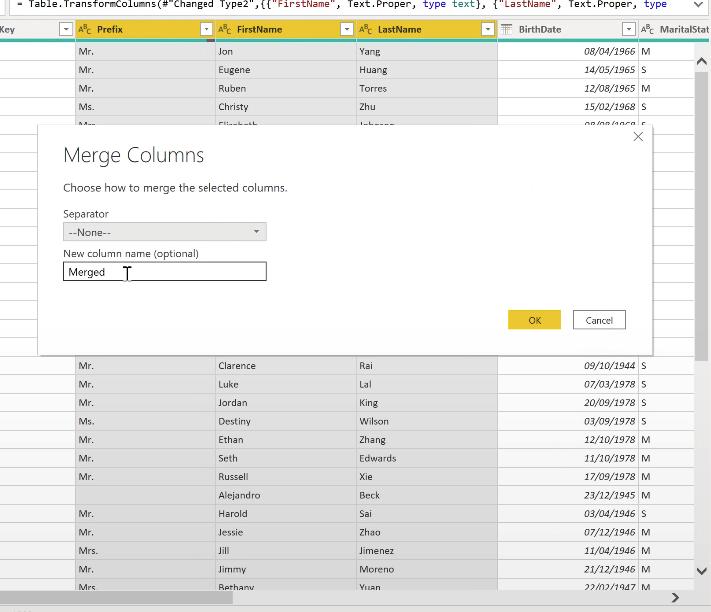Select the cell with first name Jordan

pos(286,403)
